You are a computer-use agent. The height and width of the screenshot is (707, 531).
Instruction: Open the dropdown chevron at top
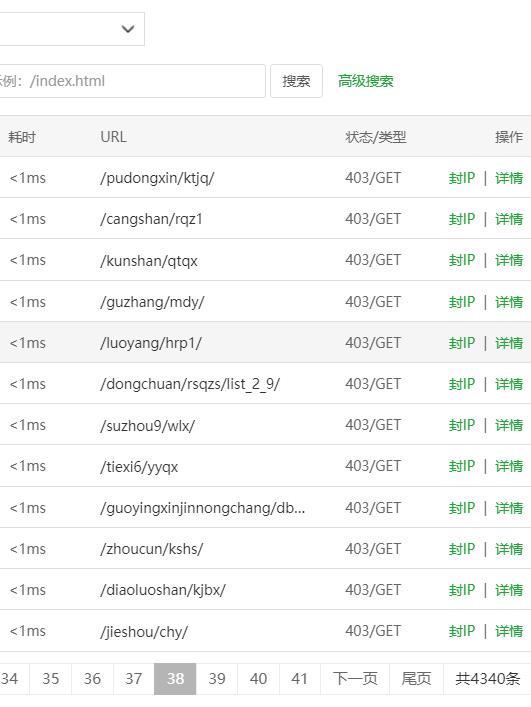tap(128, 29)
